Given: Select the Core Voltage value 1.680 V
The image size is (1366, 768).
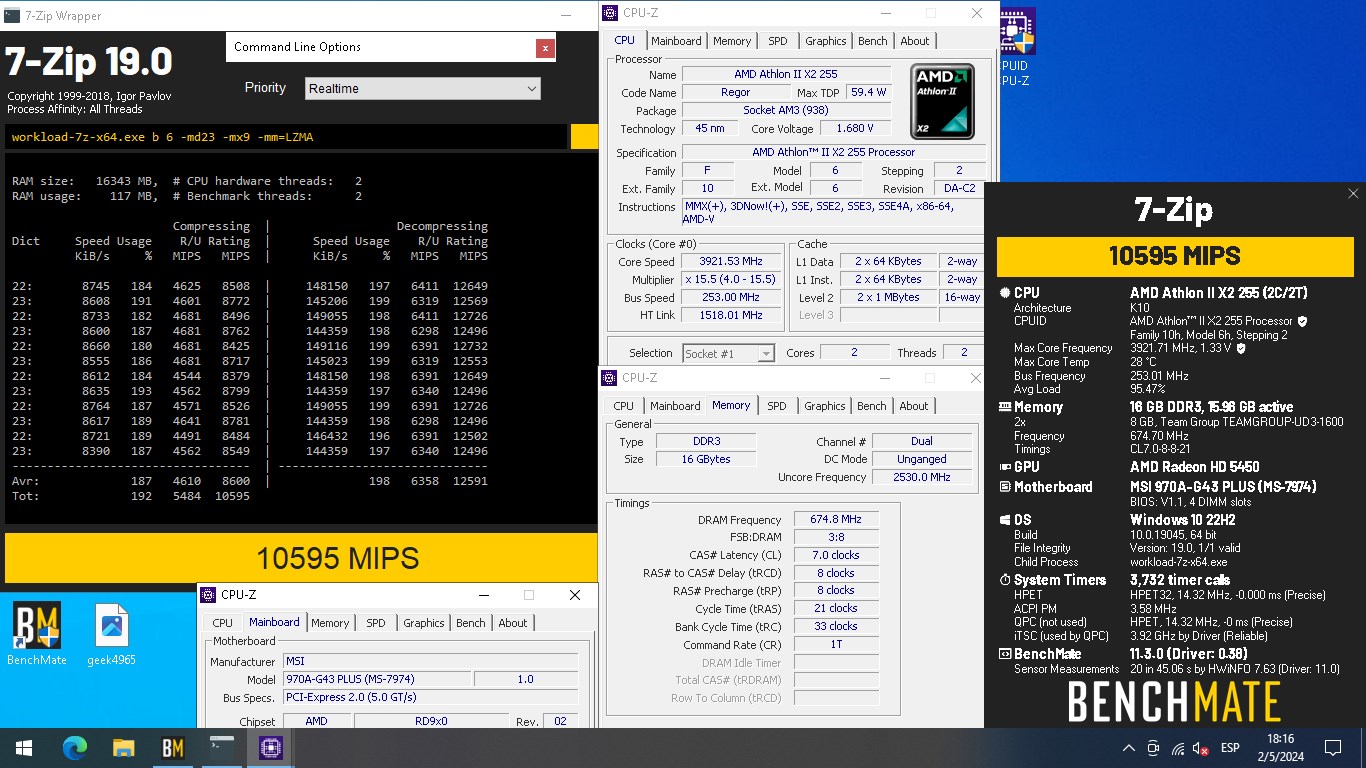Looking at the screenshot, I should pos(854,129).
